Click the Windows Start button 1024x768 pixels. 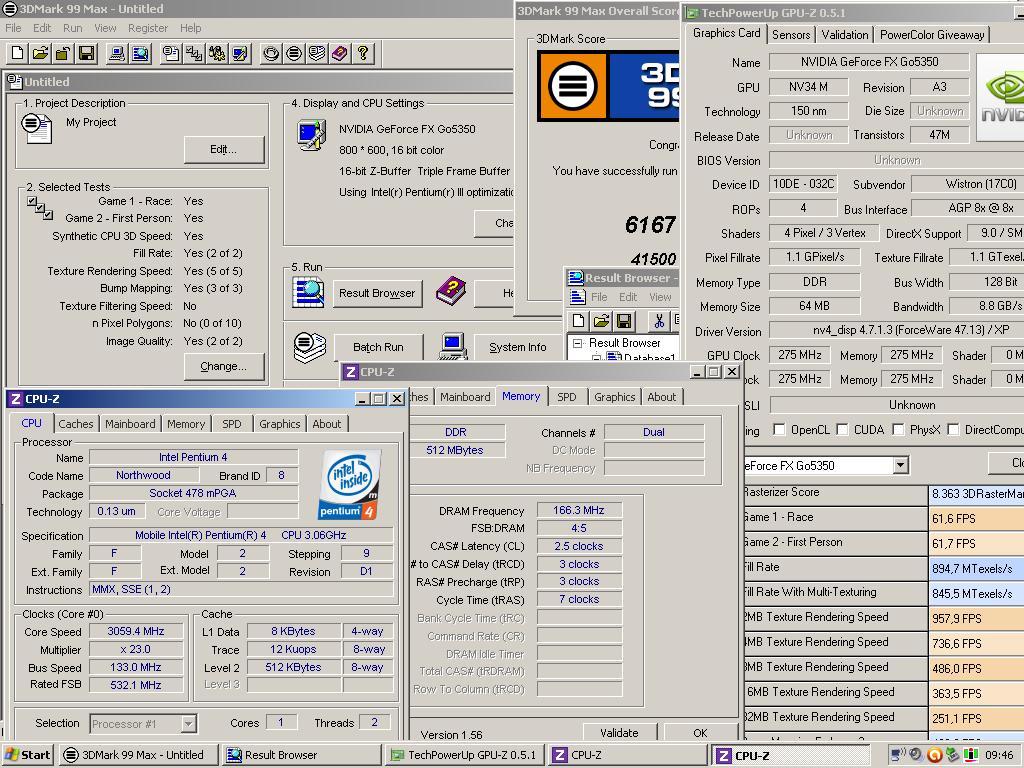27,755
